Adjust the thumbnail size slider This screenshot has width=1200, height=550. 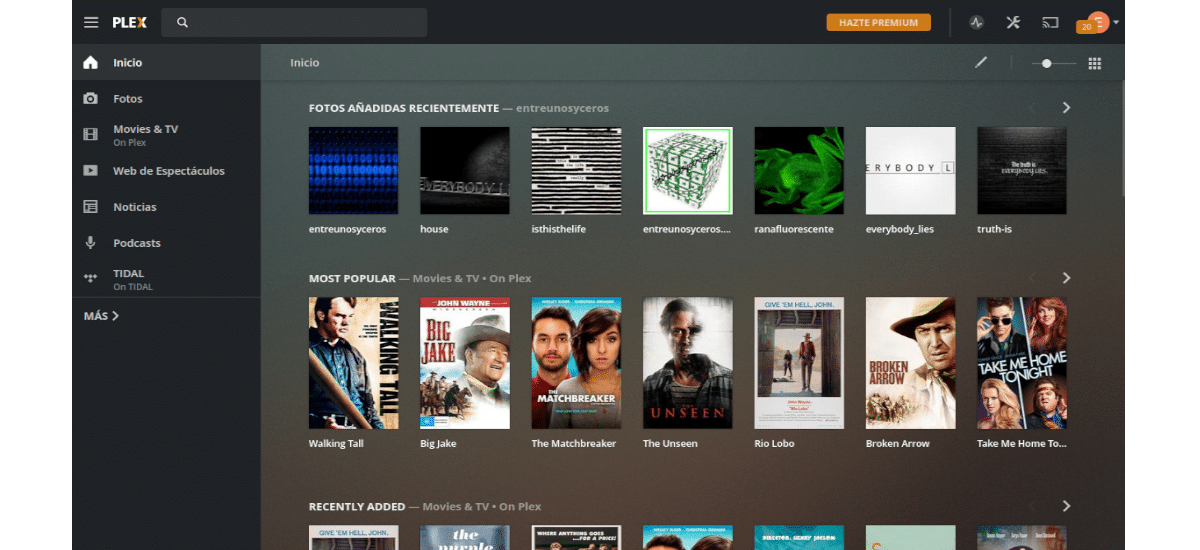(1046, 63)
